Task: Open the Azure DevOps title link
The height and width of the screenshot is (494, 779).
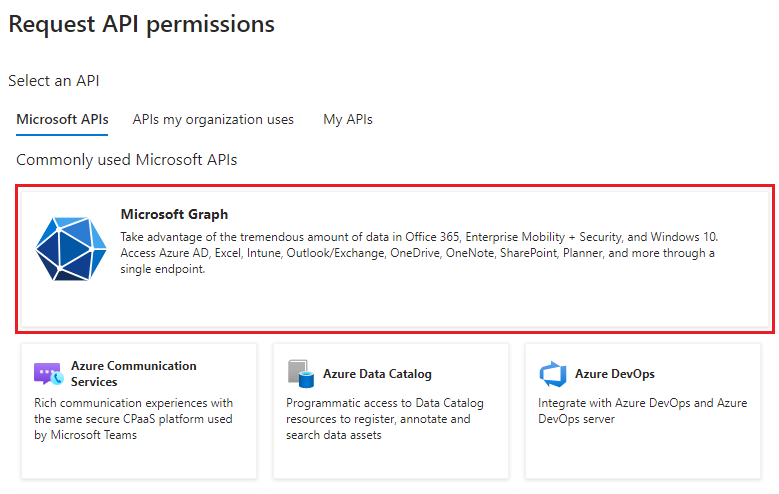Action: pyautogui.click(x=614, y=374)
